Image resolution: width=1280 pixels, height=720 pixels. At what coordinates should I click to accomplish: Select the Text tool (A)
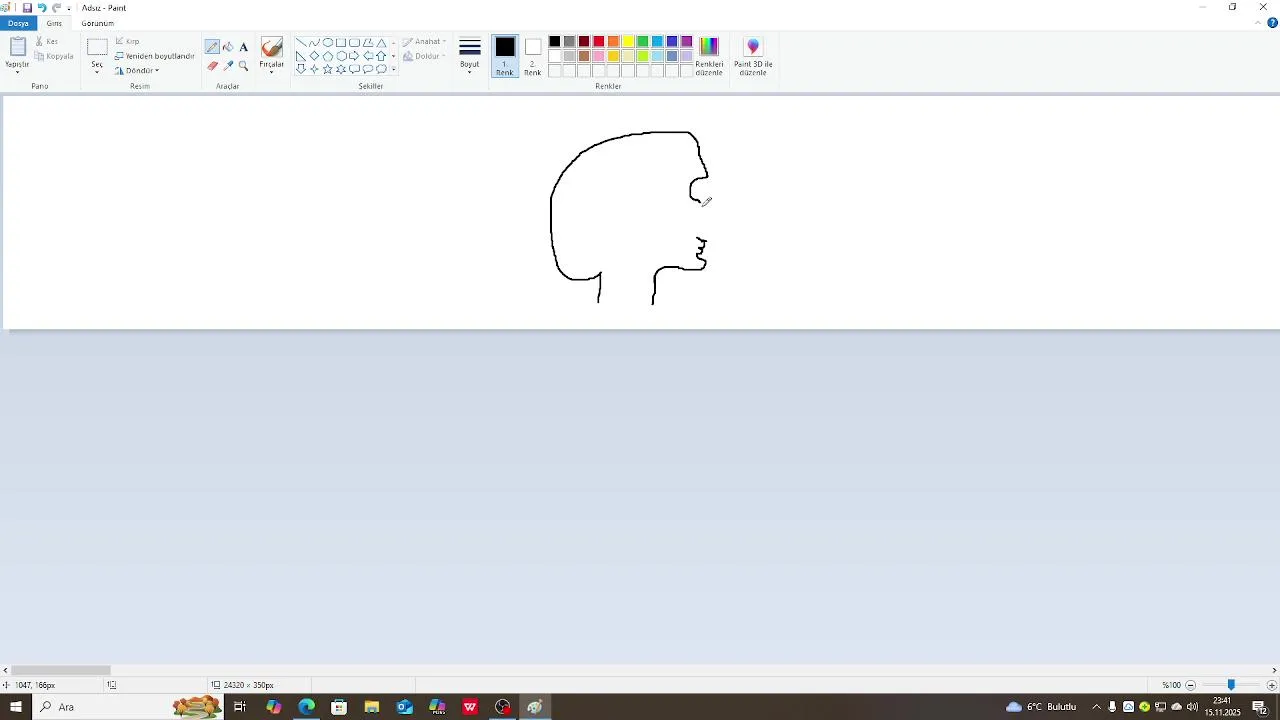click(x=243, y=47)
